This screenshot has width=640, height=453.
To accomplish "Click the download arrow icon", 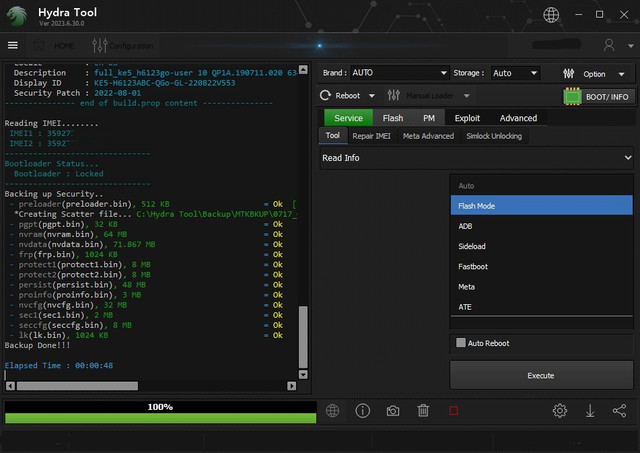I will pos(590,411).
